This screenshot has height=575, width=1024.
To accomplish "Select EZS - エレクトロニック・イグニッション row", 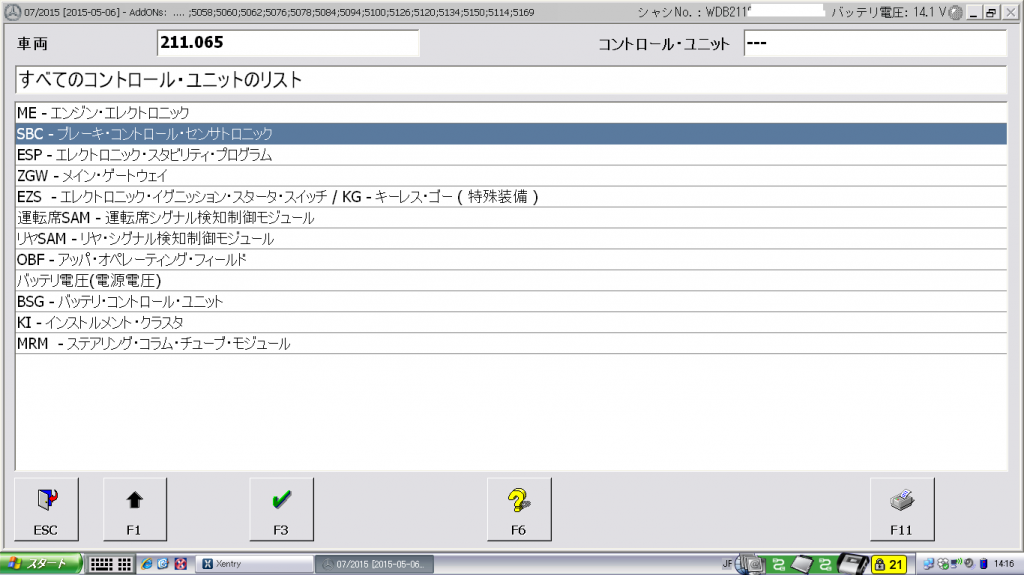I will click(511, 197).
